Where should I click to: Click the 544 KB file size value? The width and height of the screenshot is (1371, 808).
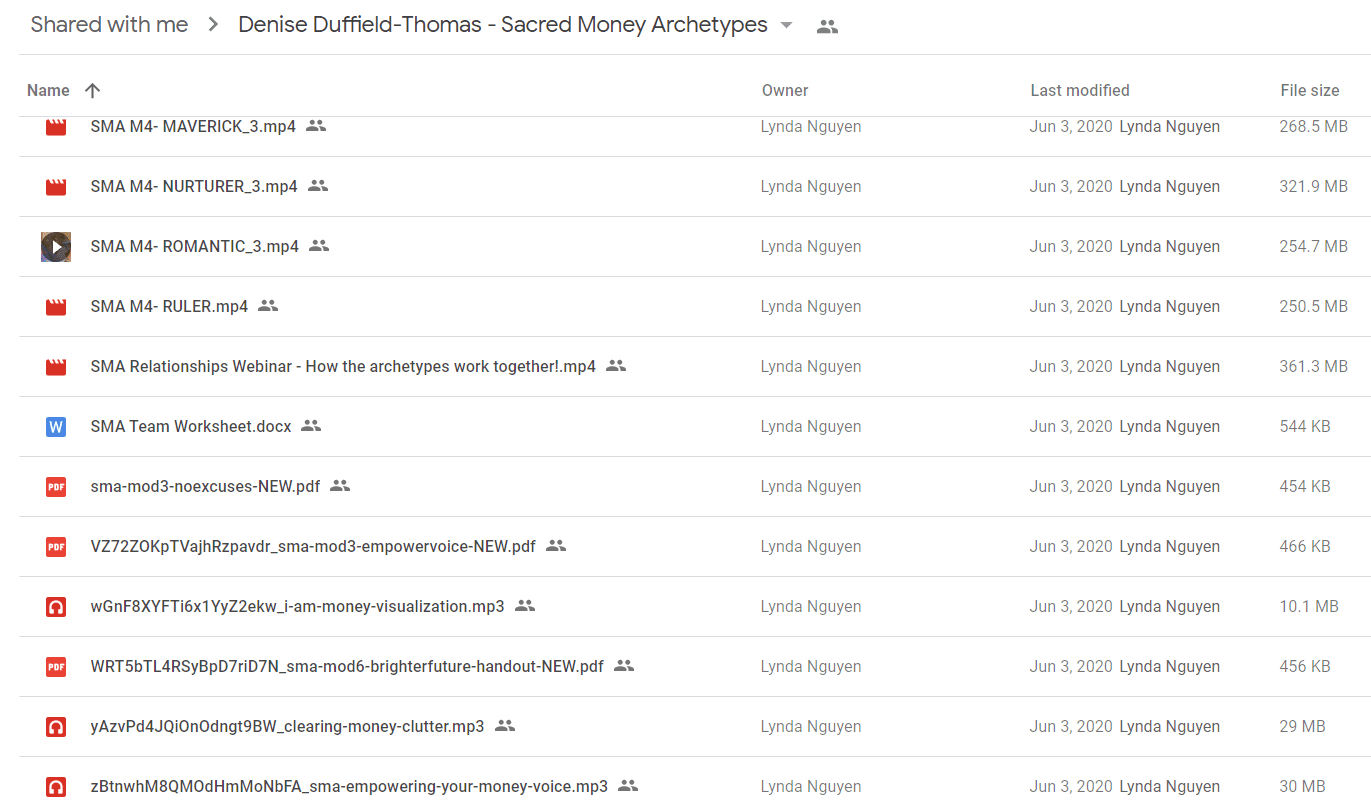coord(1305,427)
